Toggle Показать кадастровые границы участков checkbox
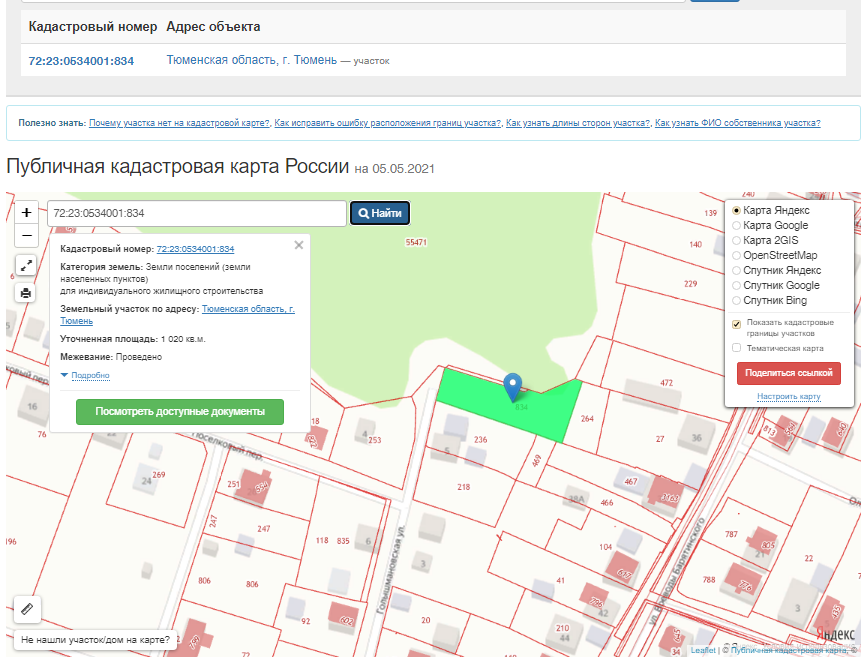 [736, 324]
